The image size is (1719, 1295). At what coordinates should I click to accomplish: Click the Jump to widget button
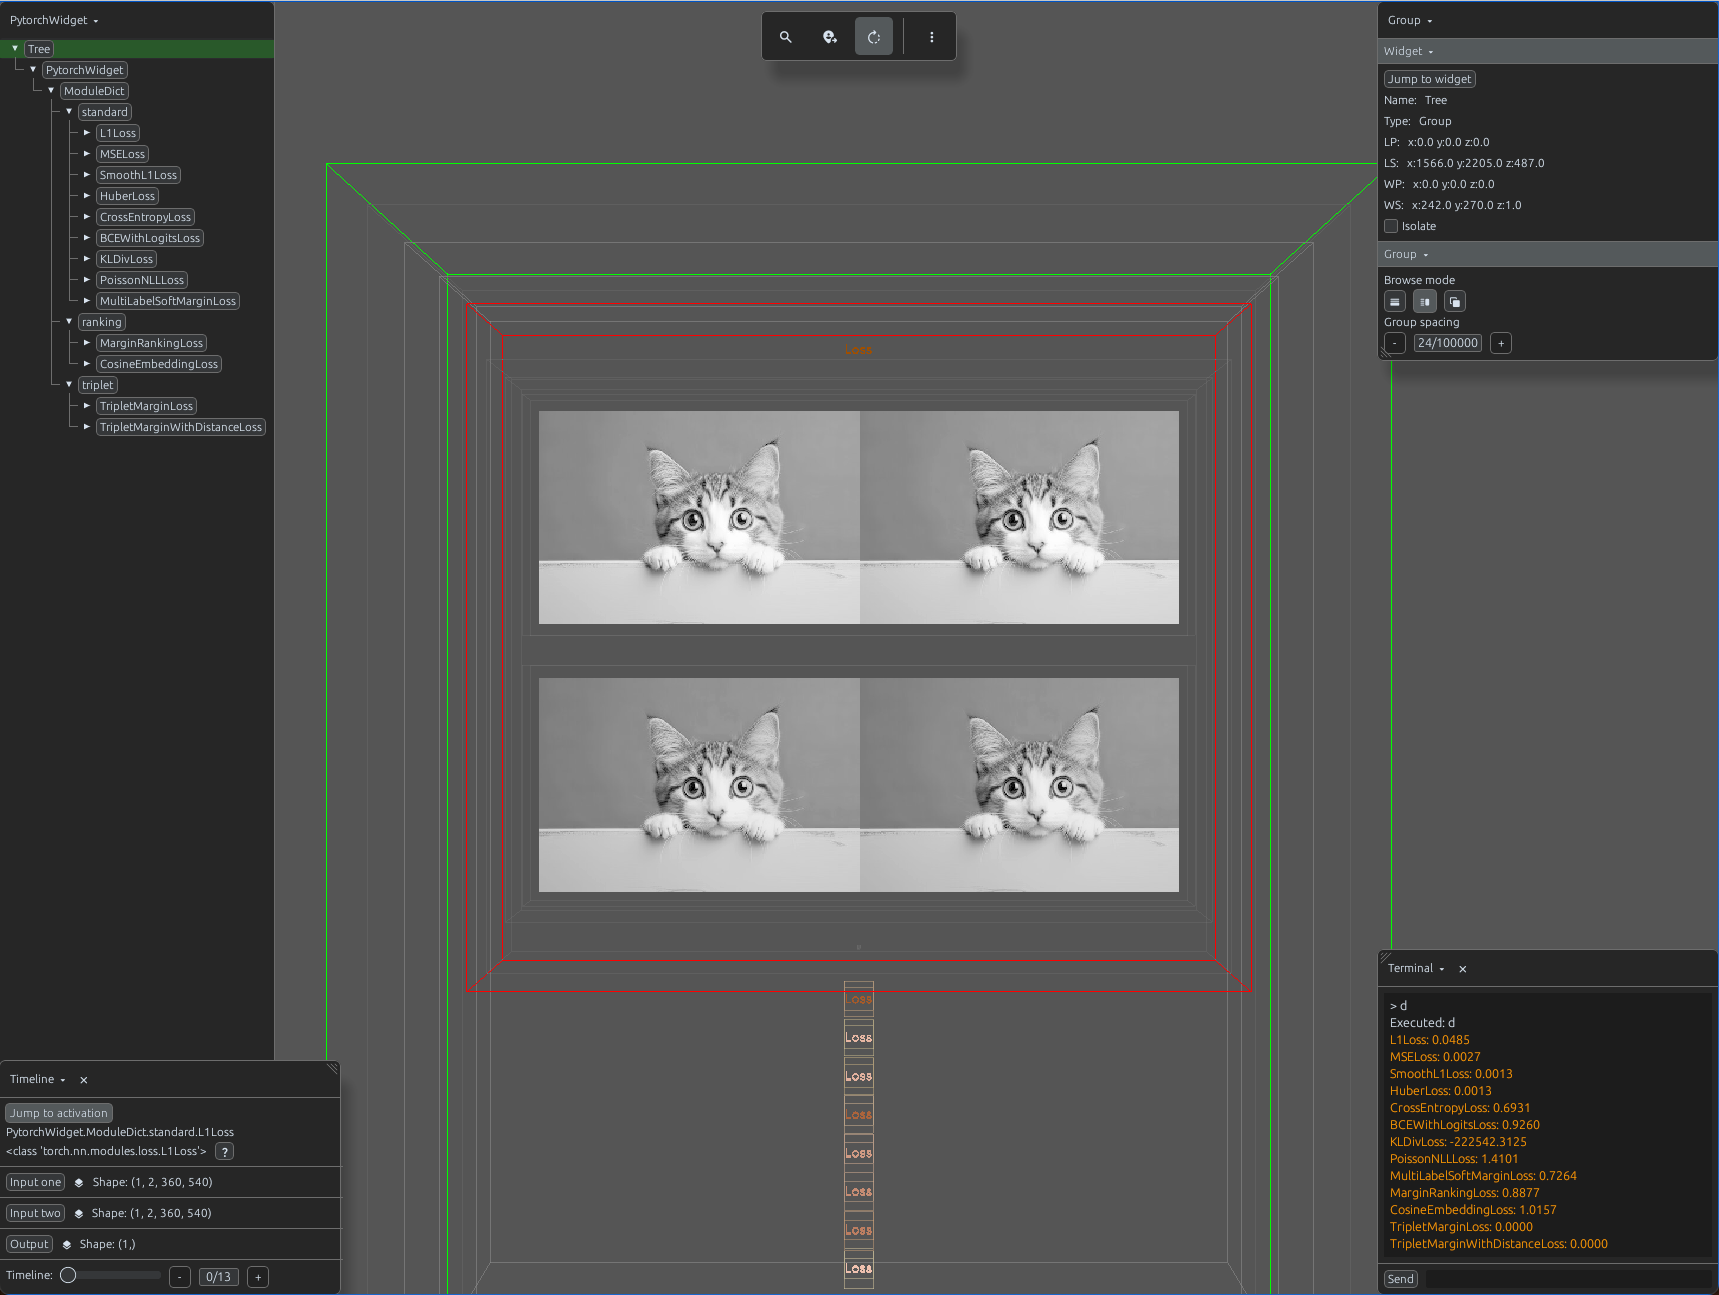point(1430,79)
